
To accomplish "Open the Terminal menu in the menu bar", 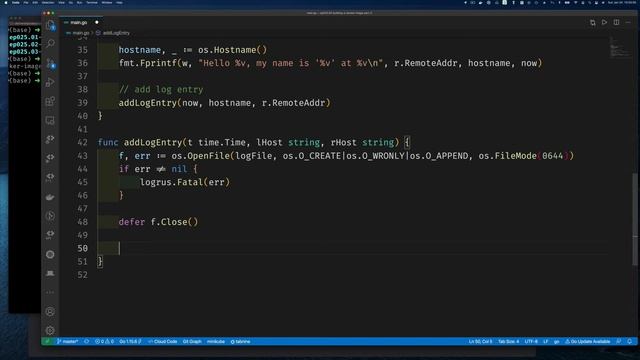I will [x=92, y=2].
